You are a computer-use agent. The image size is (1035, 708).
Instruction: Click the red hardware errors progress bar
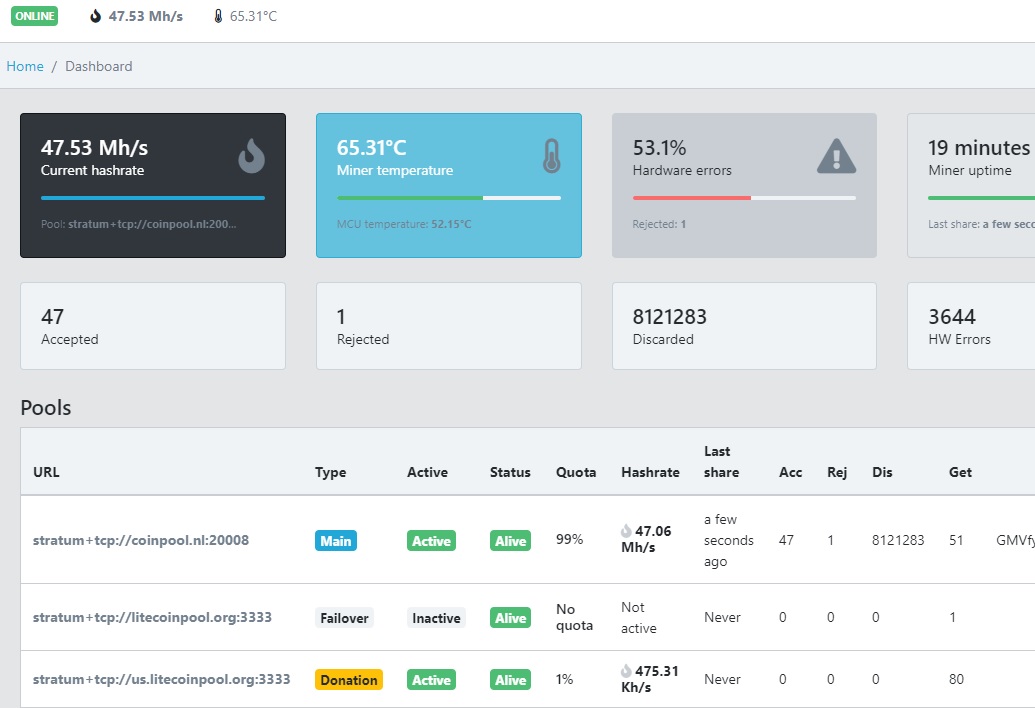(692, 197)
